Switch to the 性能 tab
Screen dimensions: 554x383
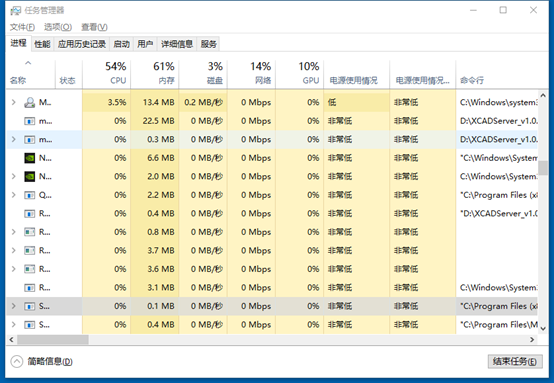click(42, 44)
